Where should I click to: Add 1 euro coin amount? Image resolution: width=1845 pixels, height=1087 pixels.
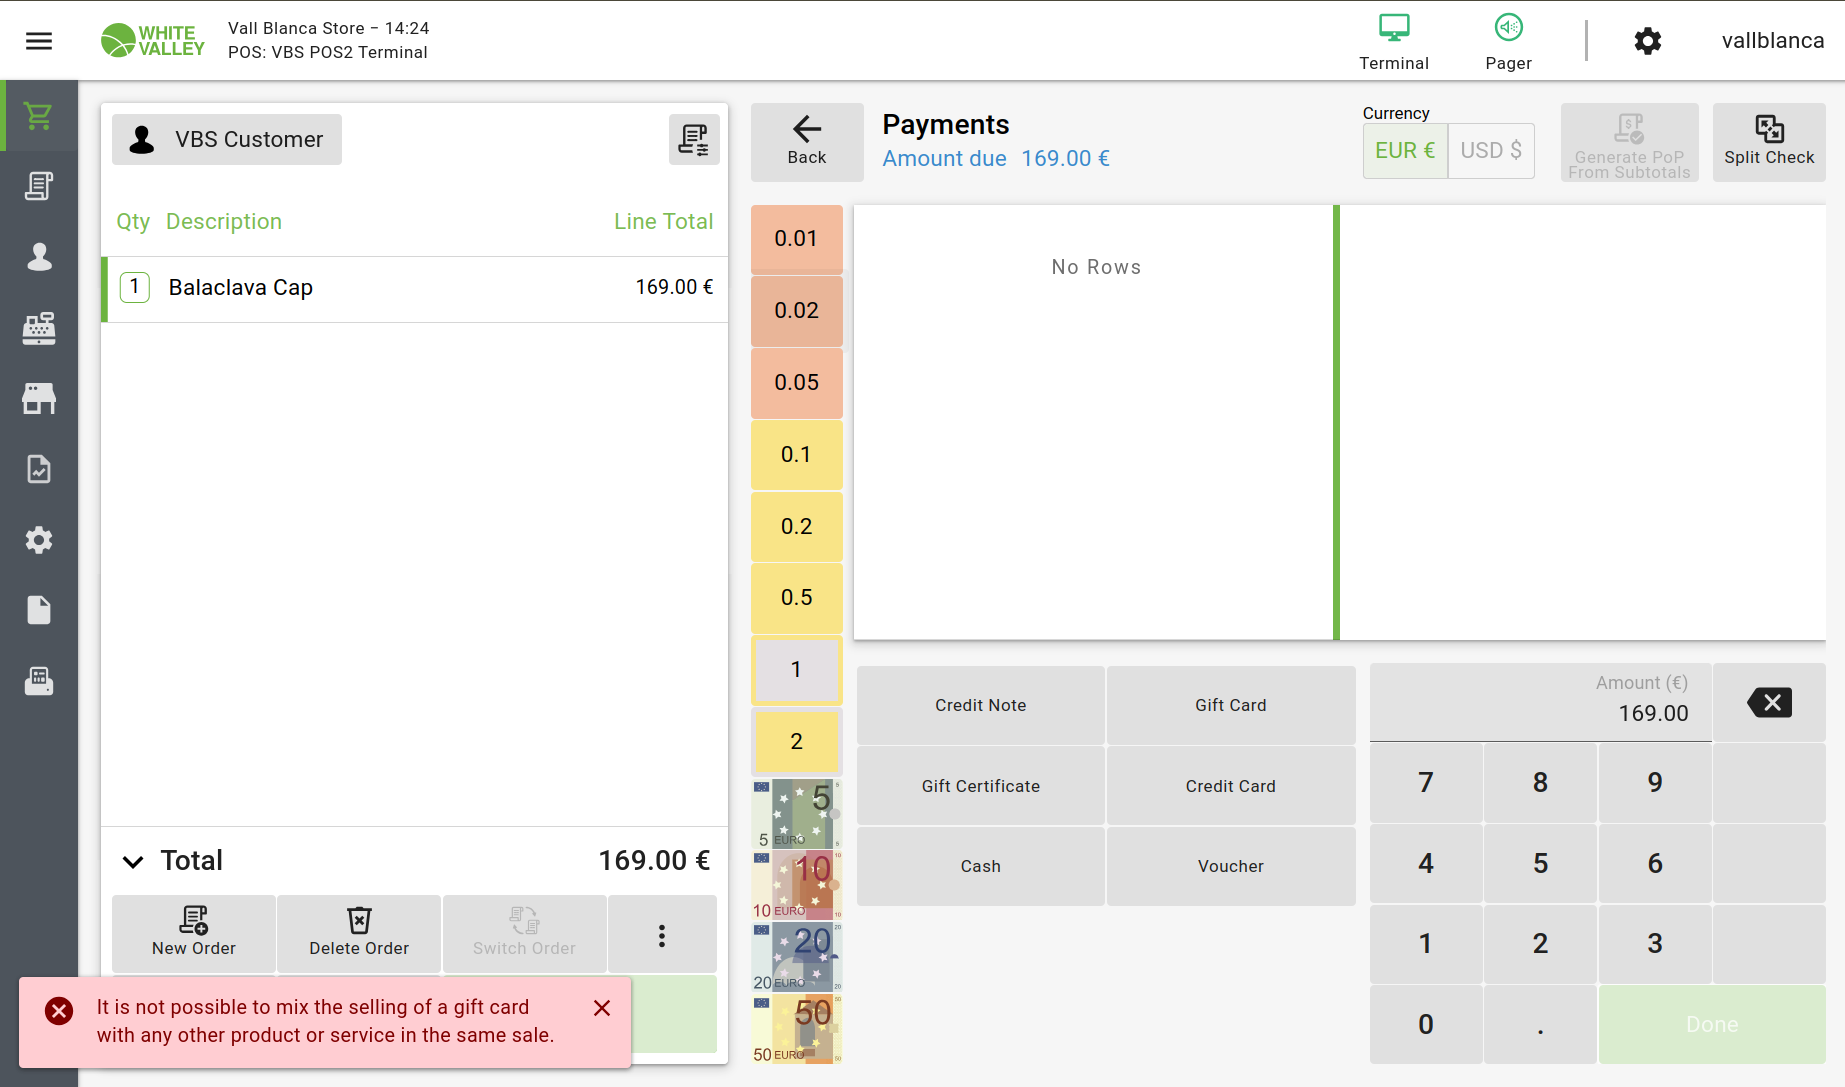pos(797,670)
